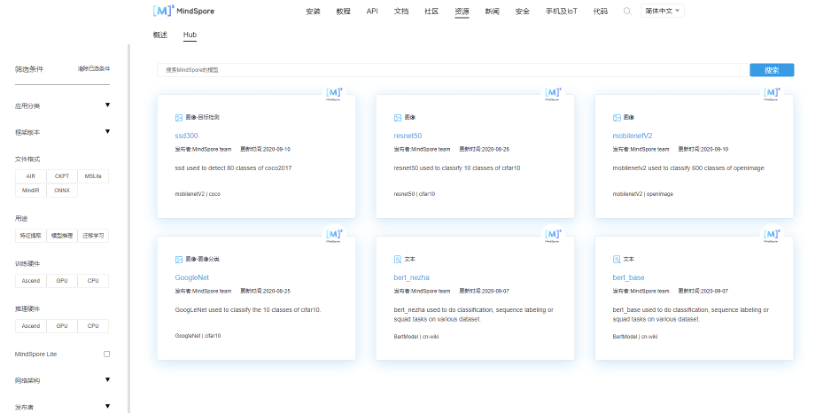Toggle the CKPT file format filter
Image resolution: width=832 pixels, height=414 pixels.
[x=62, y=176]
